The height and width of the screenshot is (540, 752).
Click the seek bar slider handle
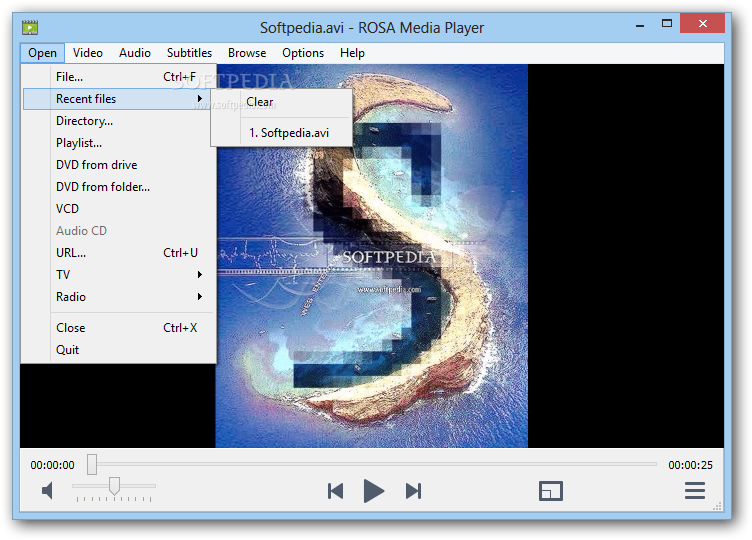(92, 465)
